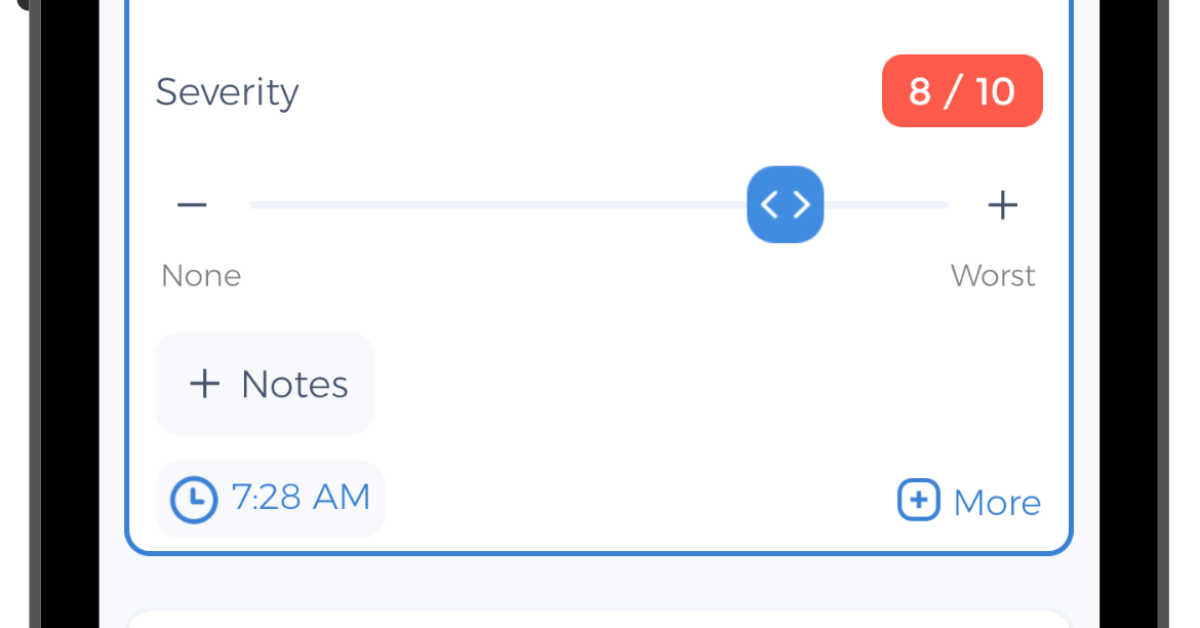
Task: Increase severity with the plus icon
Action: [x=1002, y=205]
